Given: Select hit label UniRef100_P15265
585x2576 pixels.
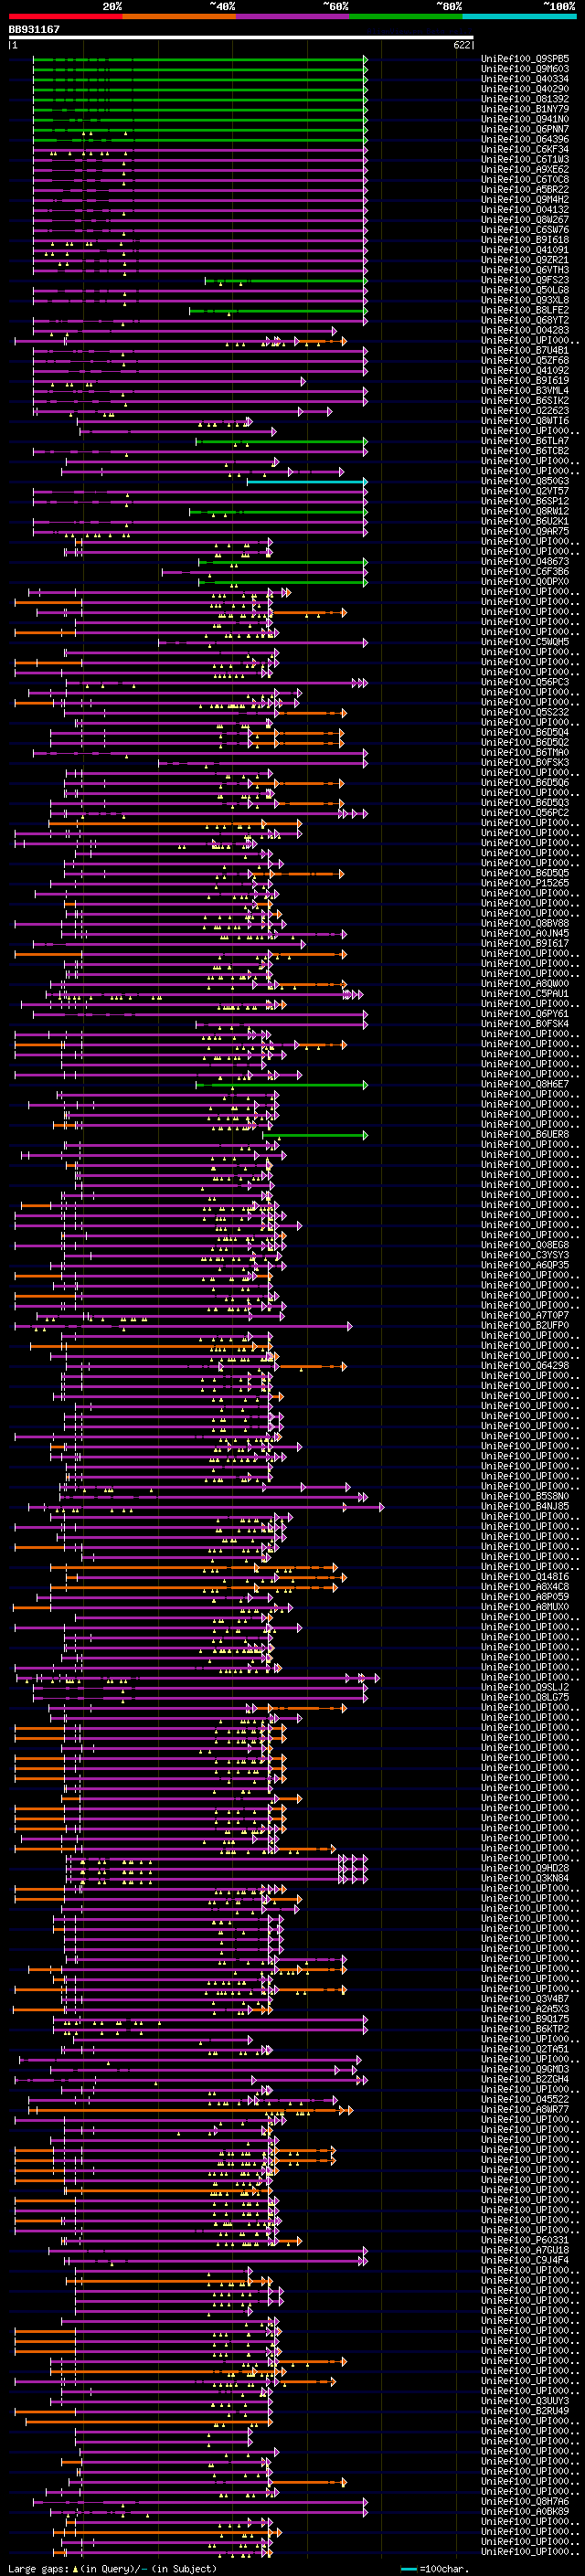Looking at the screenshot, I should coord(525,883).
